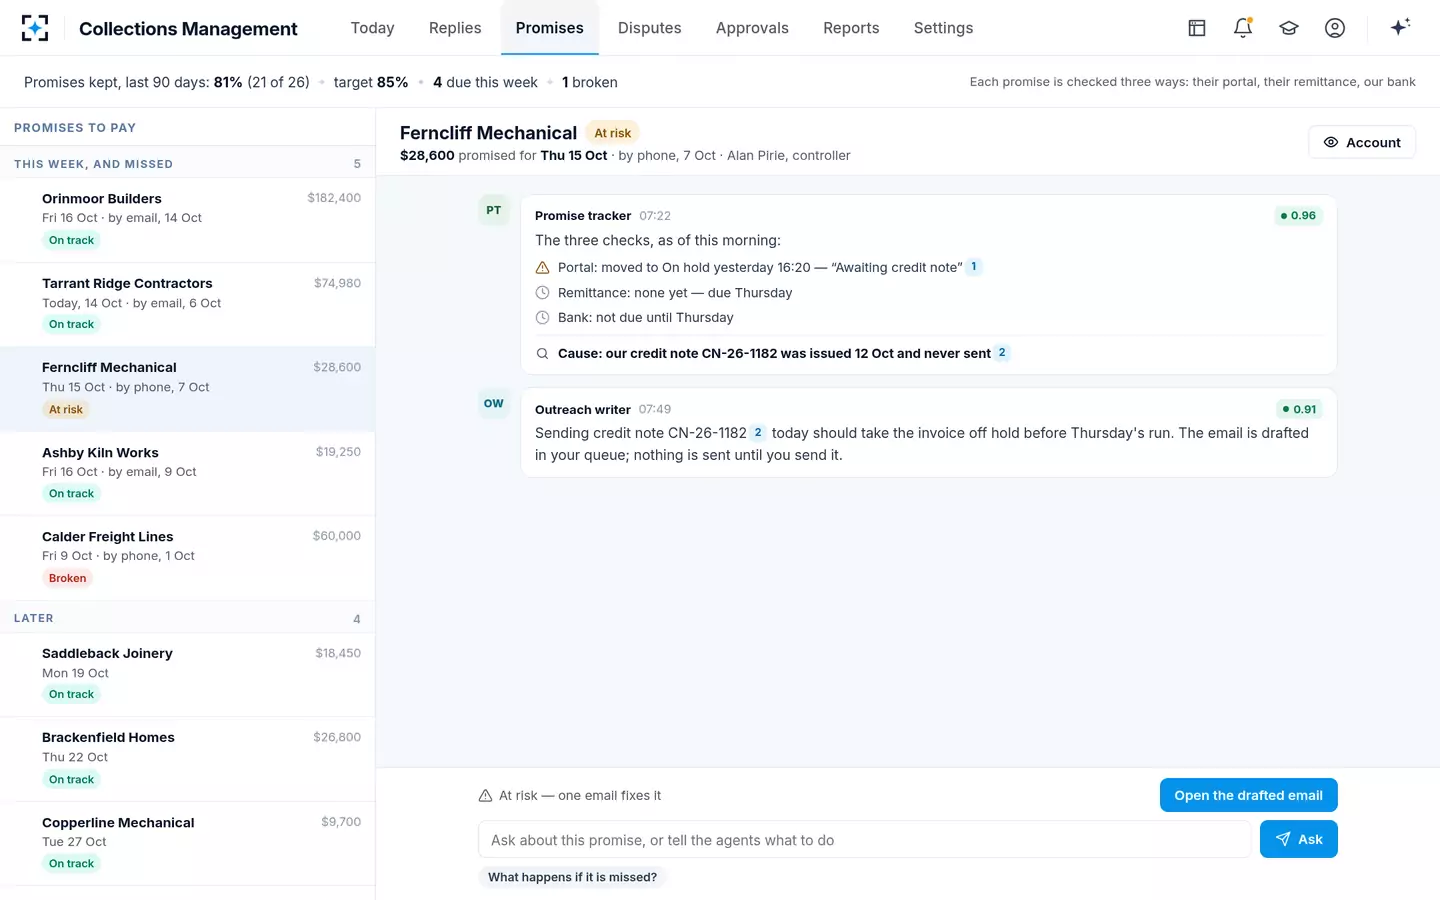Switch to the Reports tab
The width and height of the screenshot is (1440, 900).
pos(851,28)
